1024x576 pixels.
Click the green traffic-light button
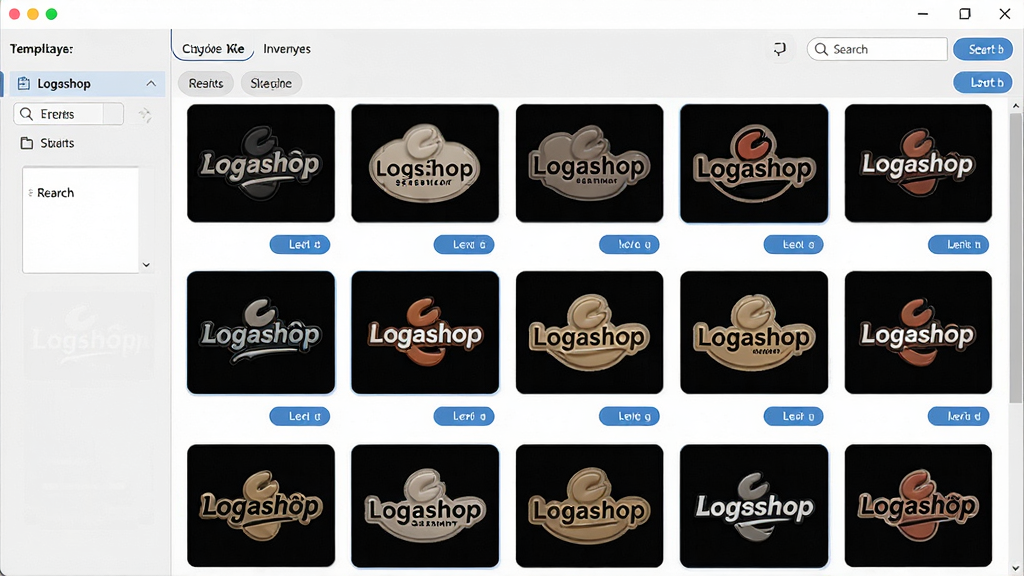(x=52, y=14)
